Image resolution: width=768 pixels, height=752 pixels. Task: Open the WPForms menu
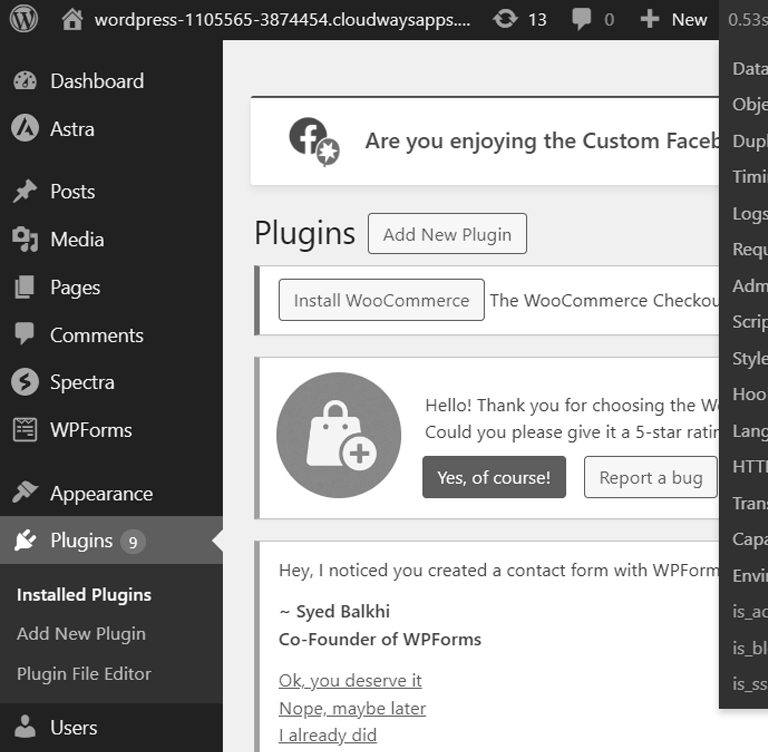pos(91,430)
